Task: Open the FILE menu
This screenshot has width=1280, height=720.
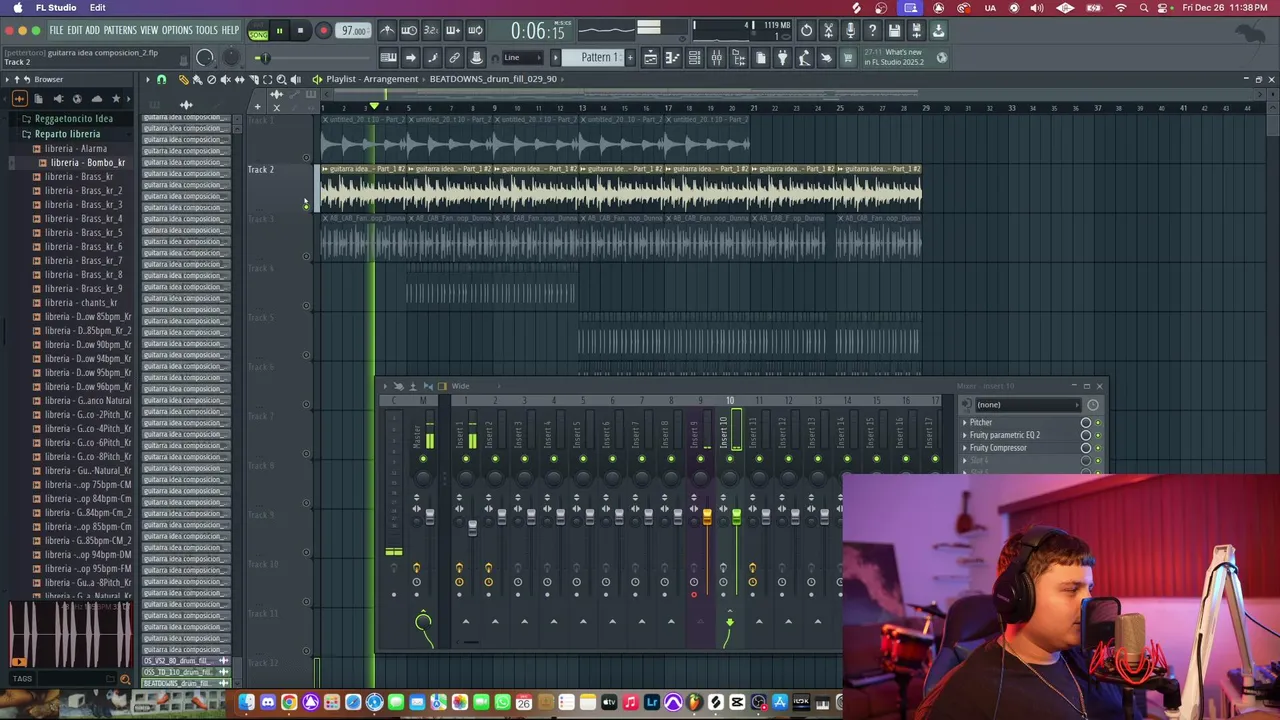Action: [x=56, y=30]
